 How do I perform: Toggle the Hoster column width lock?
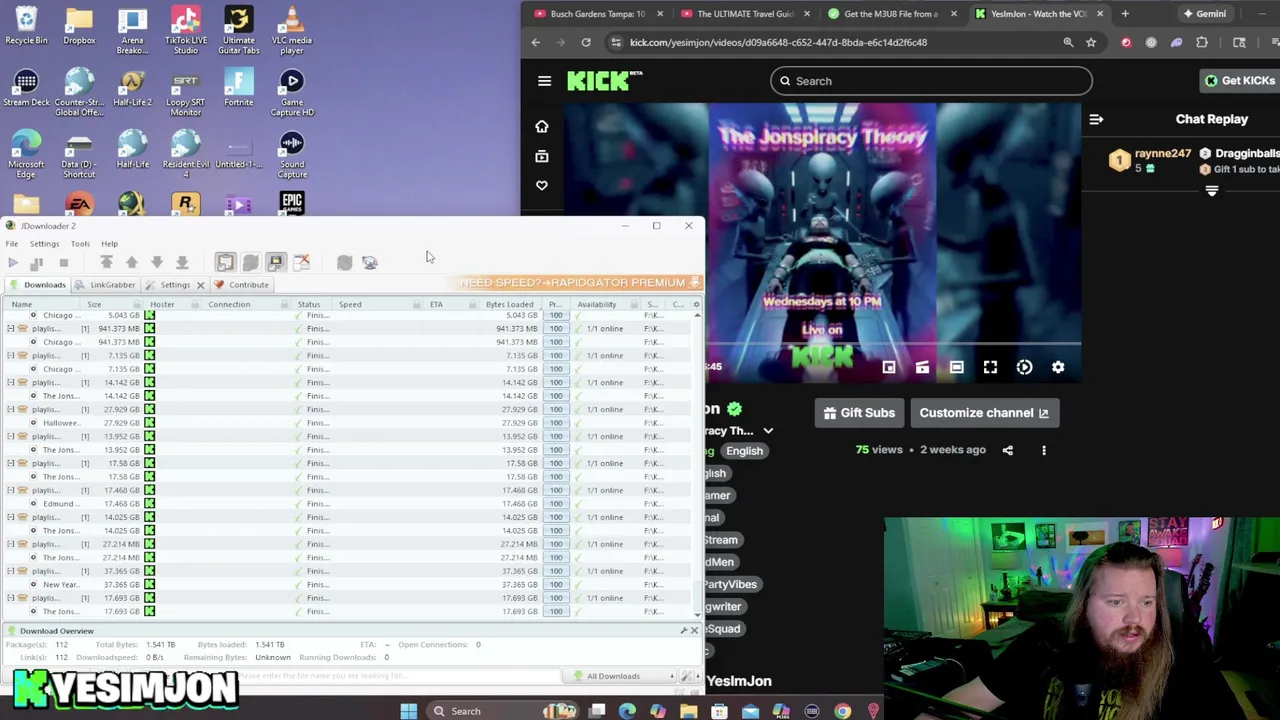pos(196,304)
